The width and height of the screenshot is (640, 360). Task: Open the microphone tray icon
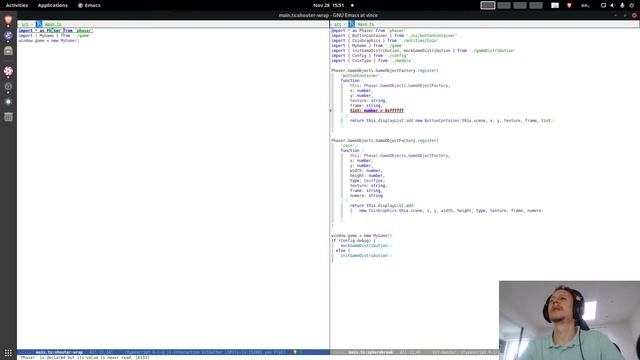coord(622,5)
